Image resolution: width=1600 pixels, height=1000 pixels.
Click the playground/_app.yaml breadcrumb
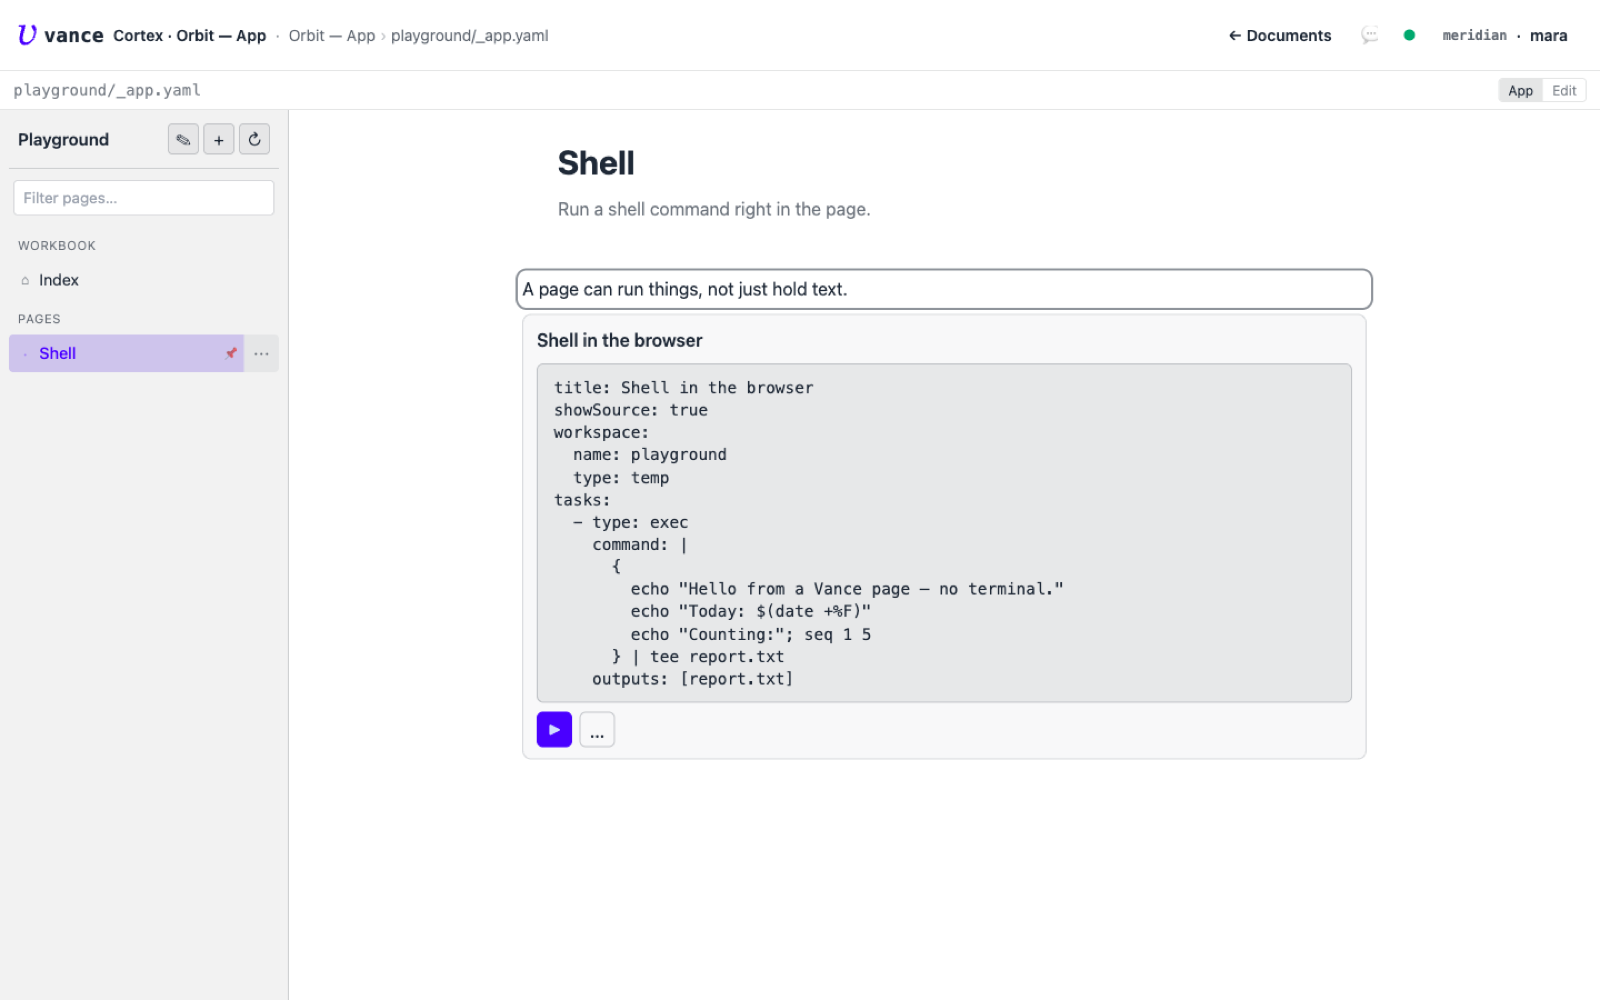point(469,35)
